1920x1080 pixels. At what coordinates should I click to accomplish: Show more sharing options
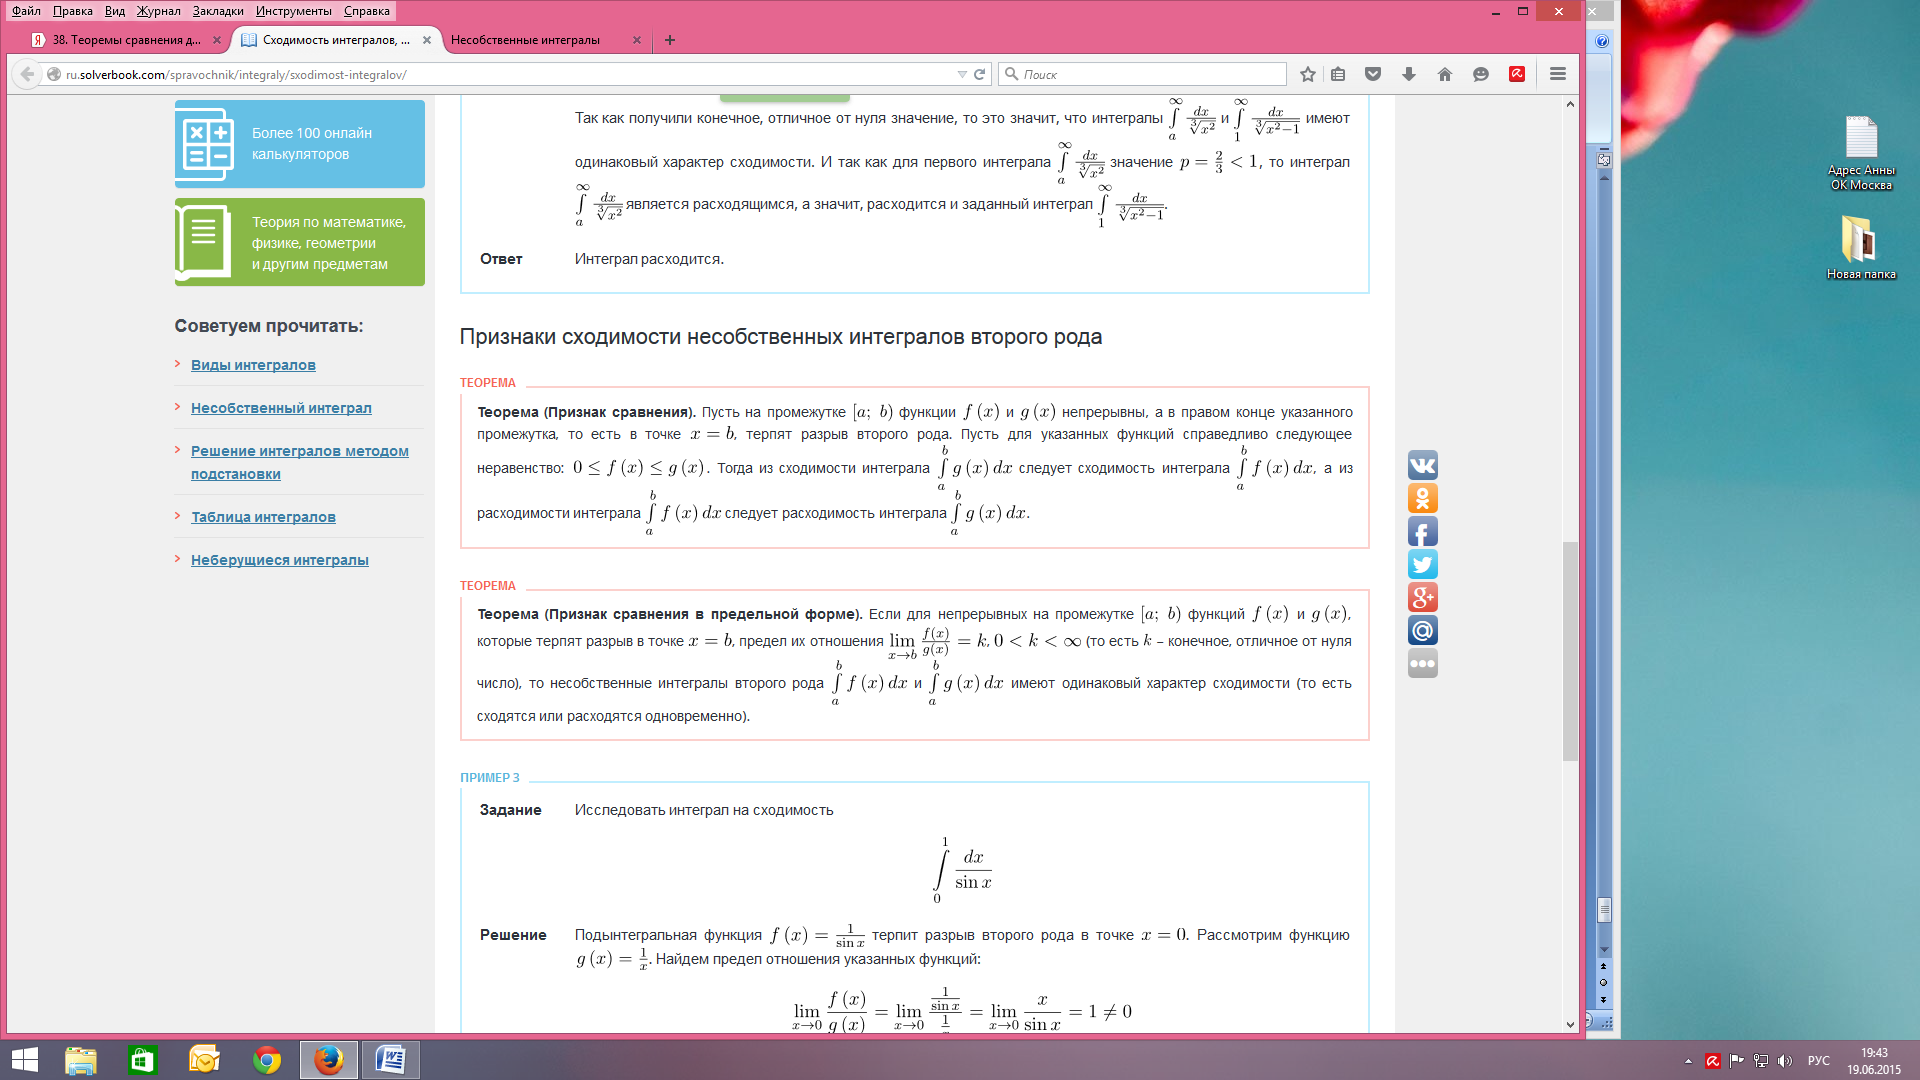1423,663
